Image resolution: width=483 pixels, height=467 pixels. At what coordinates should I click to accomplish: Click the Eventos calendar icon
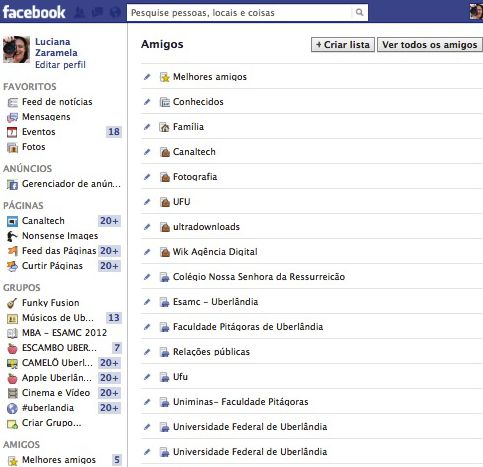tap(12, 132)
